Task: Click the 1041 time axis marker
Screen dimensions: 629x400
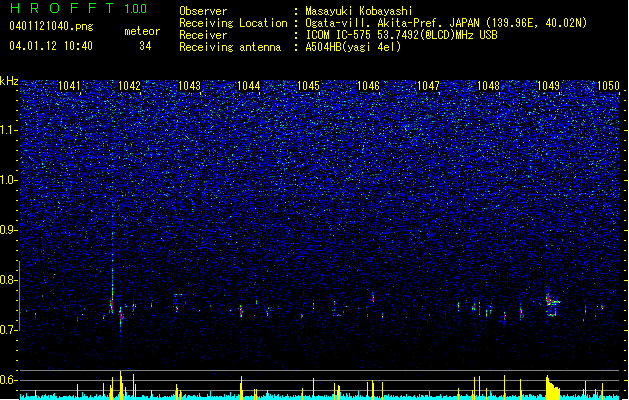Action: 69,86
